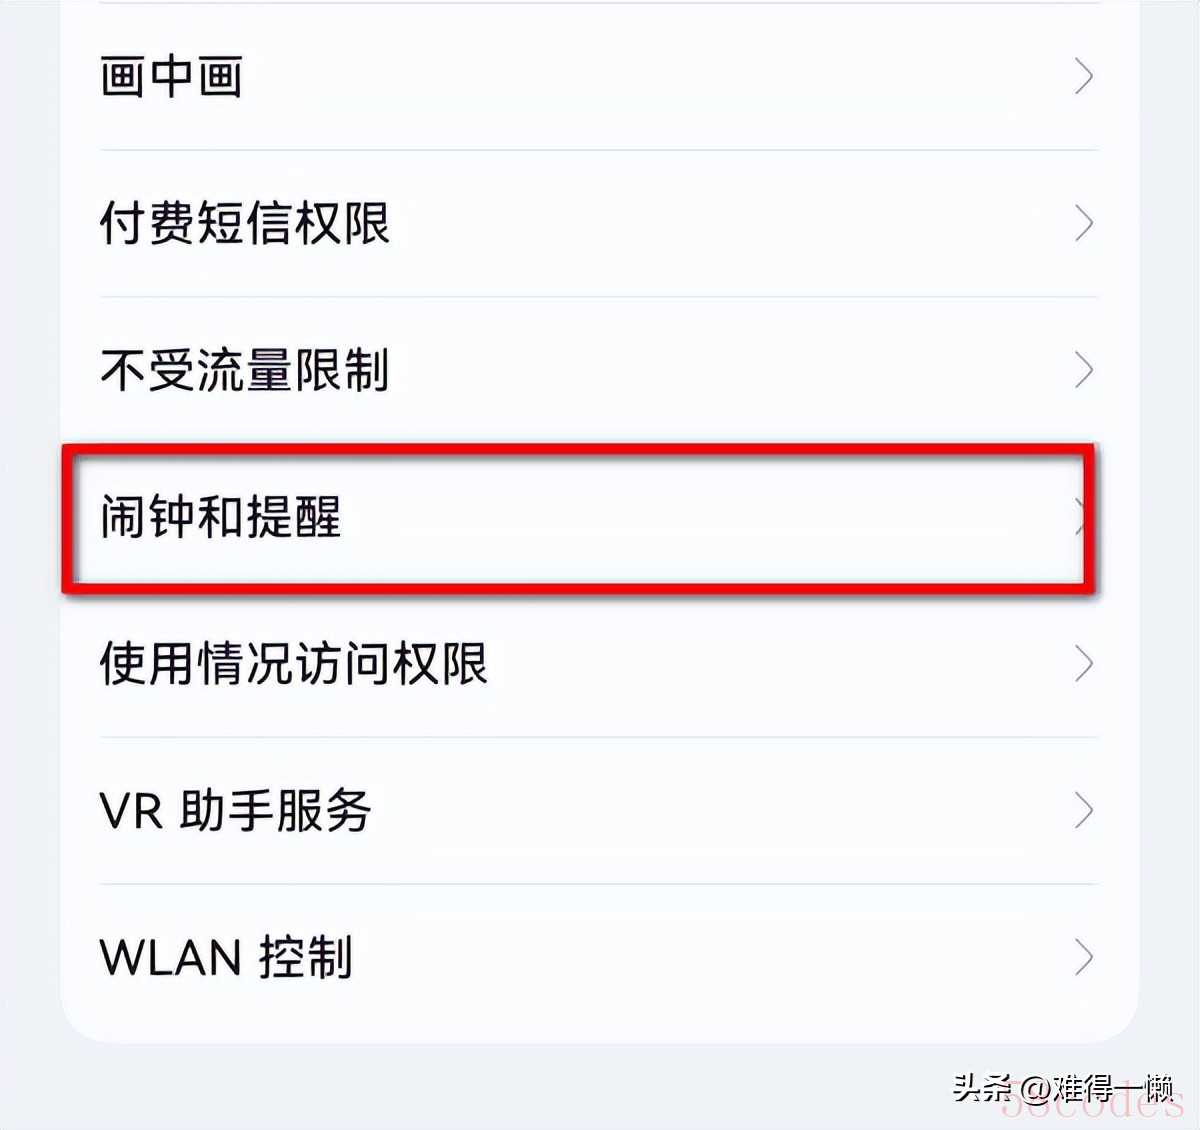Click the 头条@难得一懒 watermark text

pos(1062,1088)
